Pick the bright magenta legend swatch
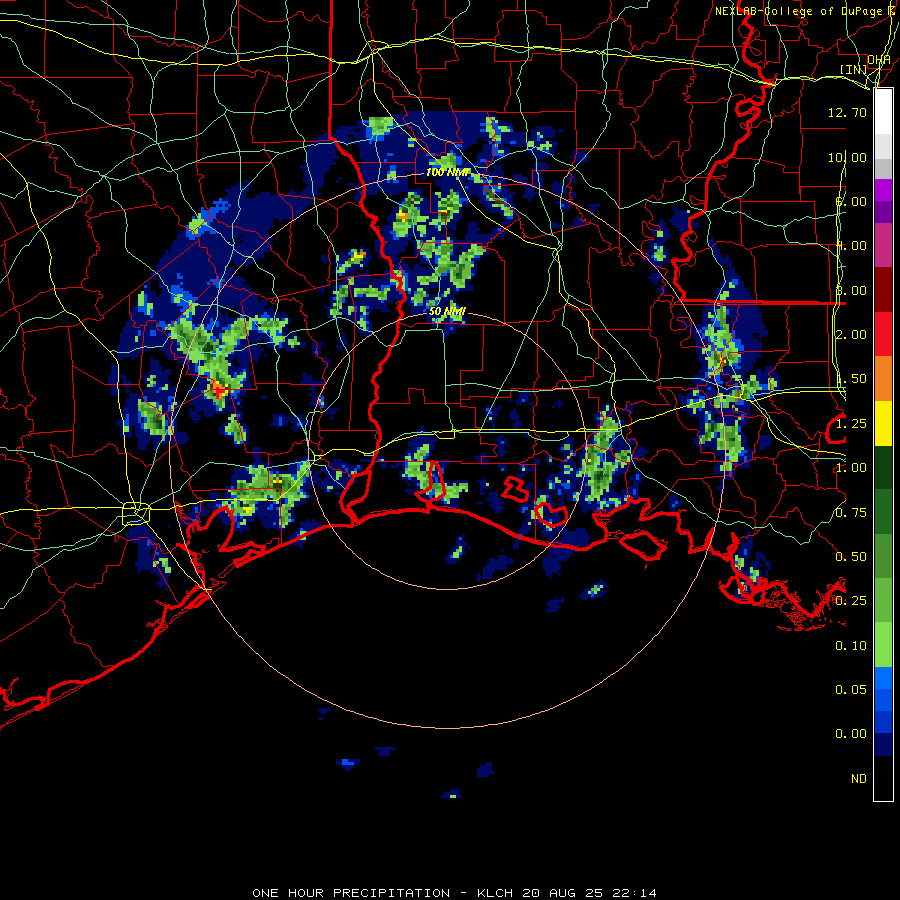 click(883, 190)
